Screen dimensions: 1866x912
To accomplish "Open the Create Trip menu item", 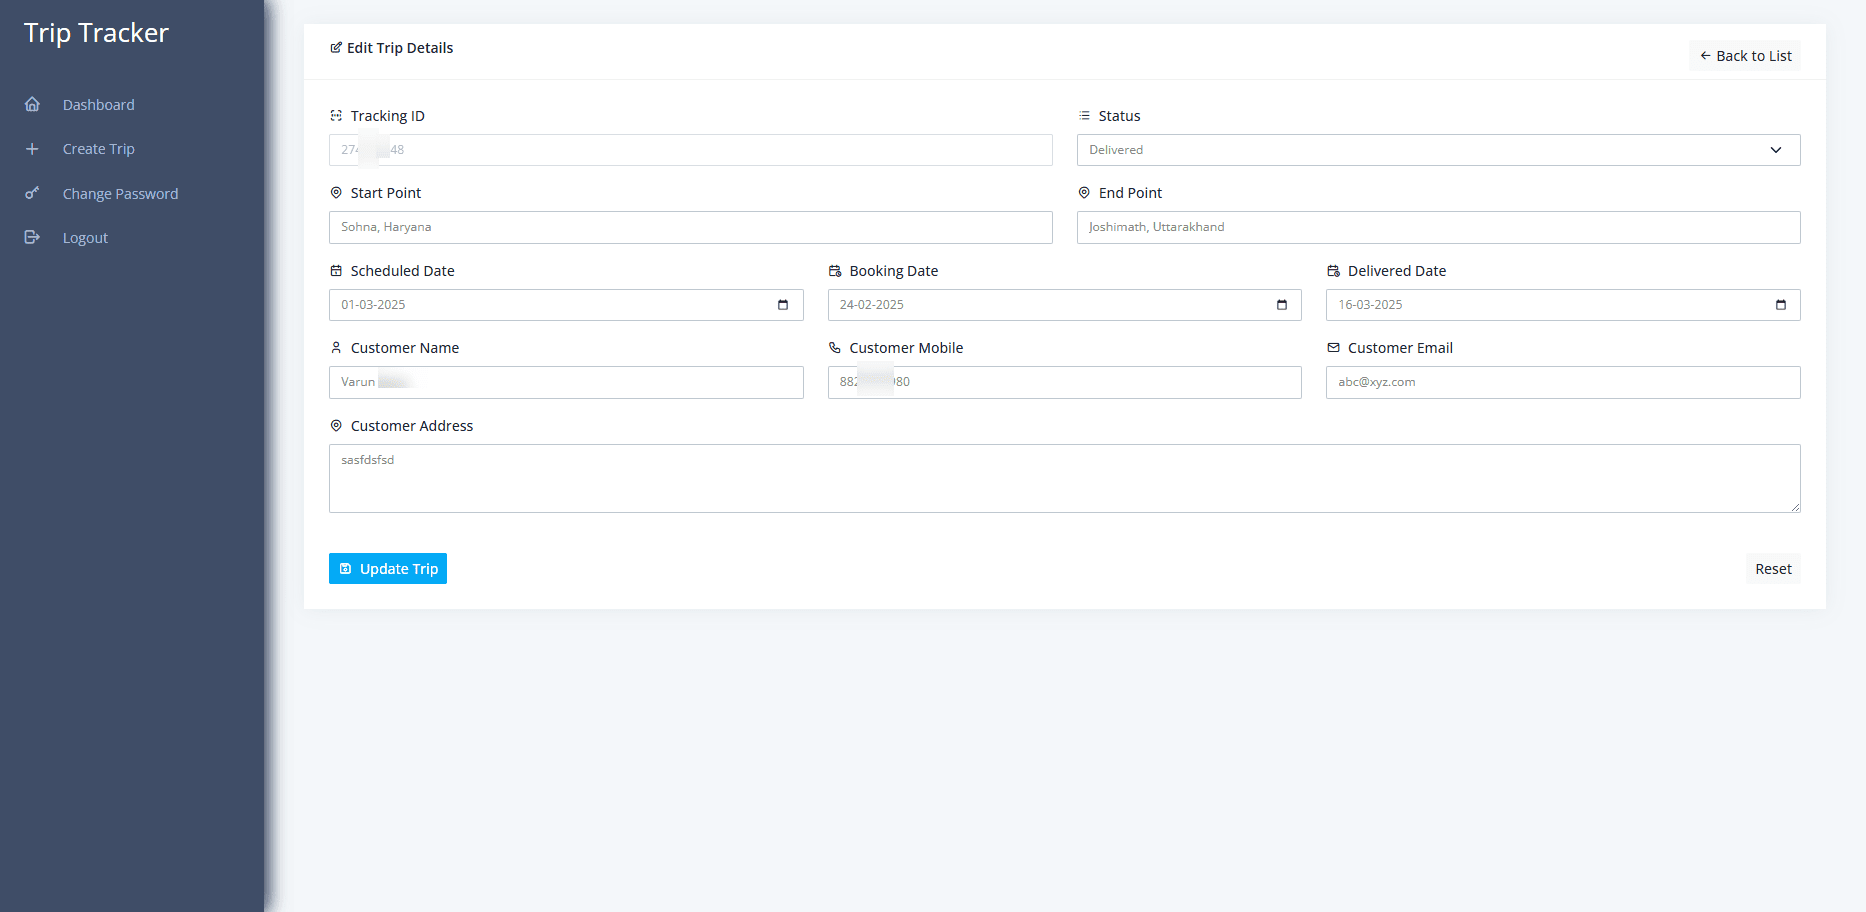I will pos(98,149).
